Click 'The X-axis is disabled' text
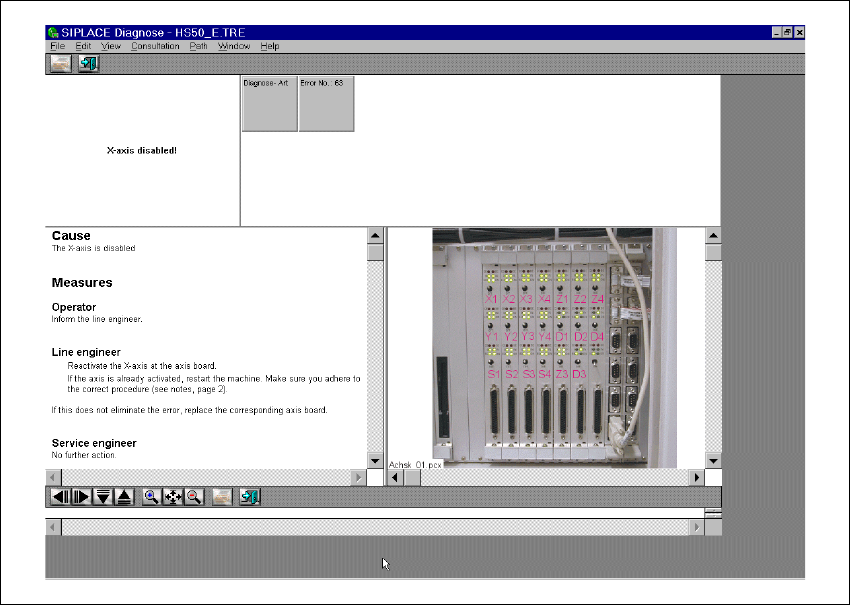Viewport: 850px width, 605px height. click(x=93, y=248)
